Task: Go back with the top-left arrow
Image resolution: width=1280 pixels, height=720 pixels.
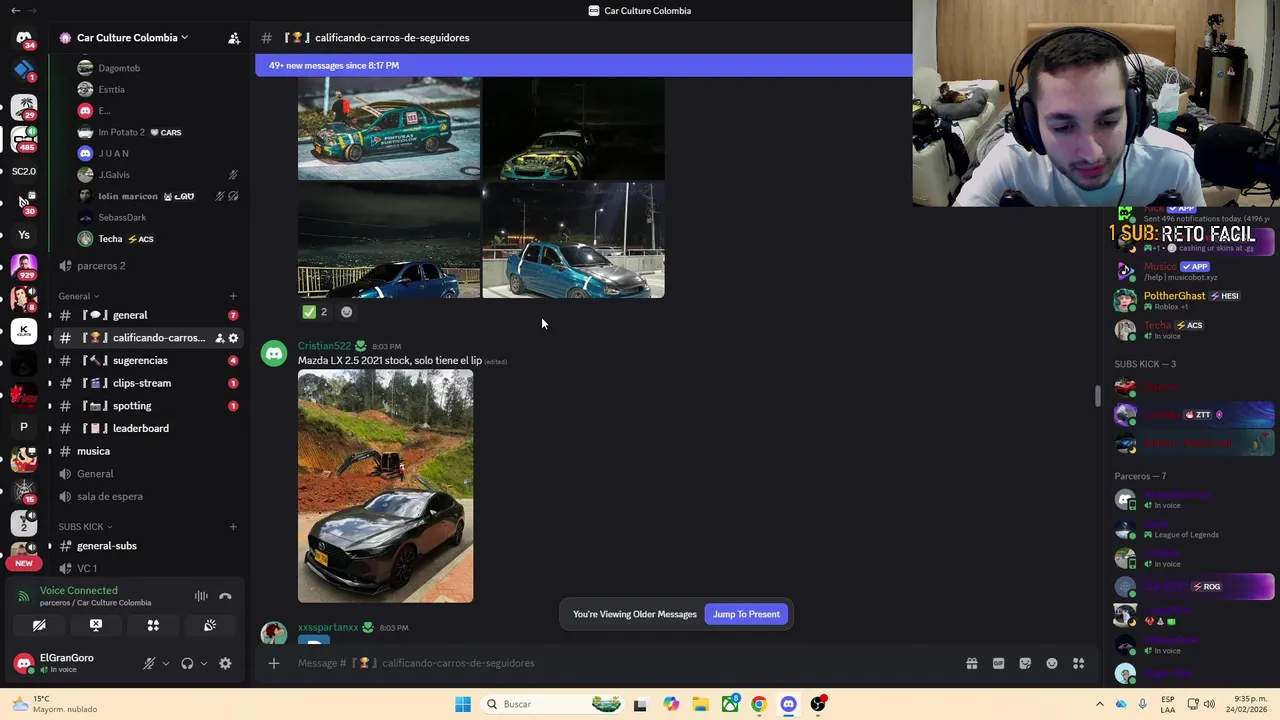Action: click(x=15, y=11)
